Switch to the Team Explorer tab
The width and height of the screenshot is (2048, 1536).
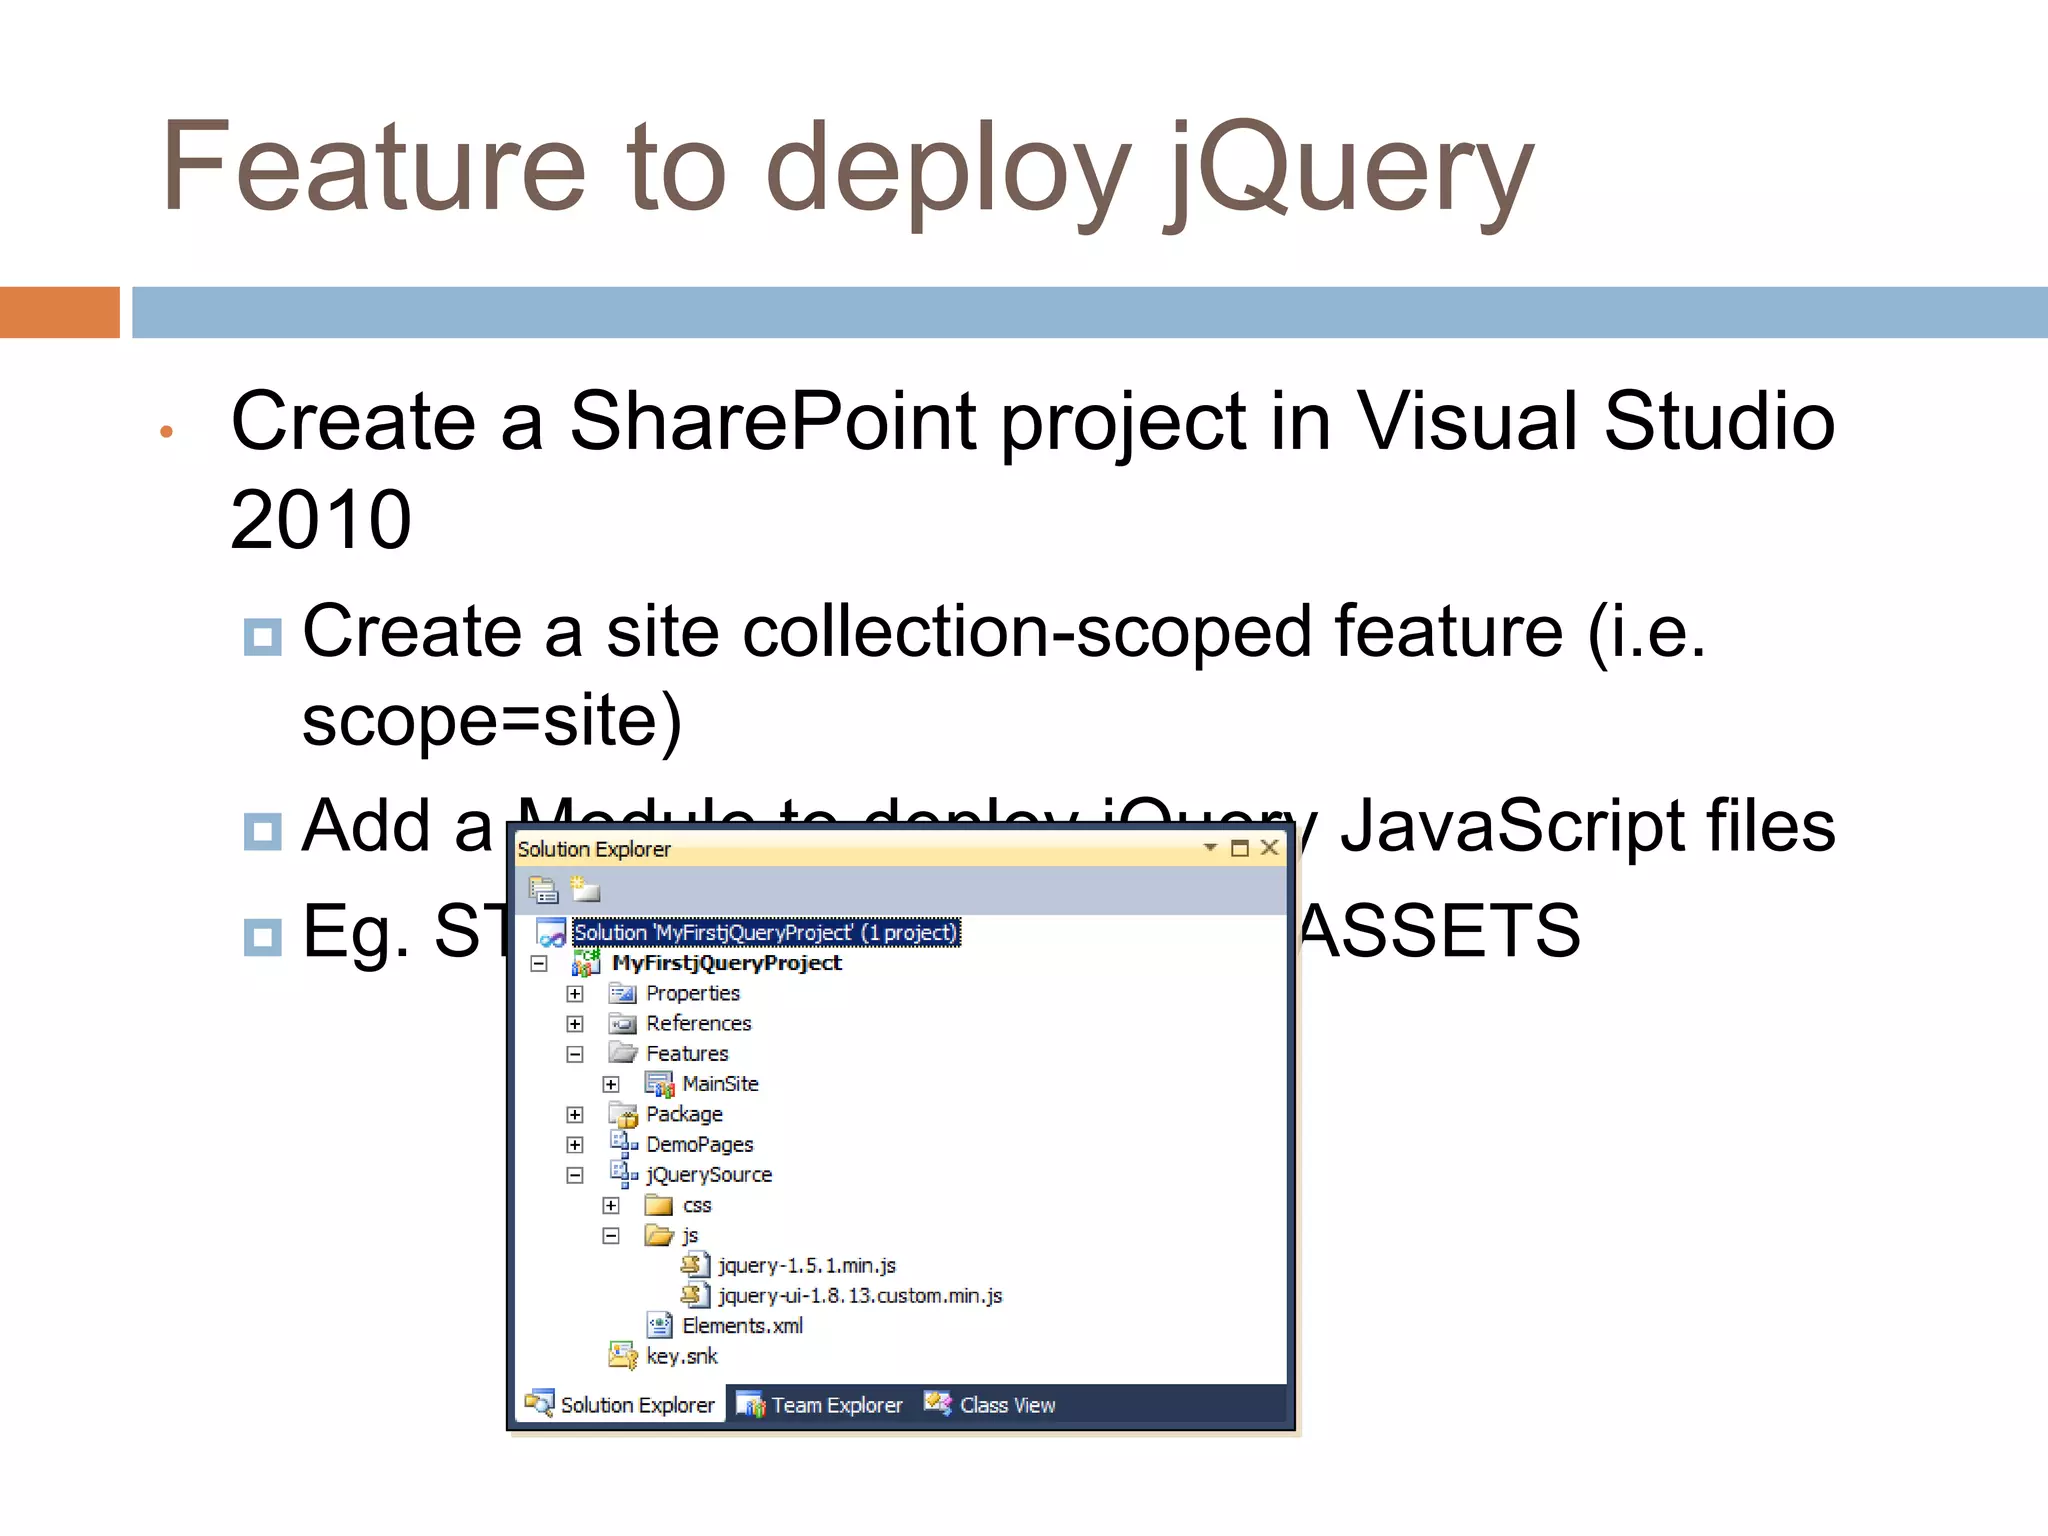(820, 1404)
